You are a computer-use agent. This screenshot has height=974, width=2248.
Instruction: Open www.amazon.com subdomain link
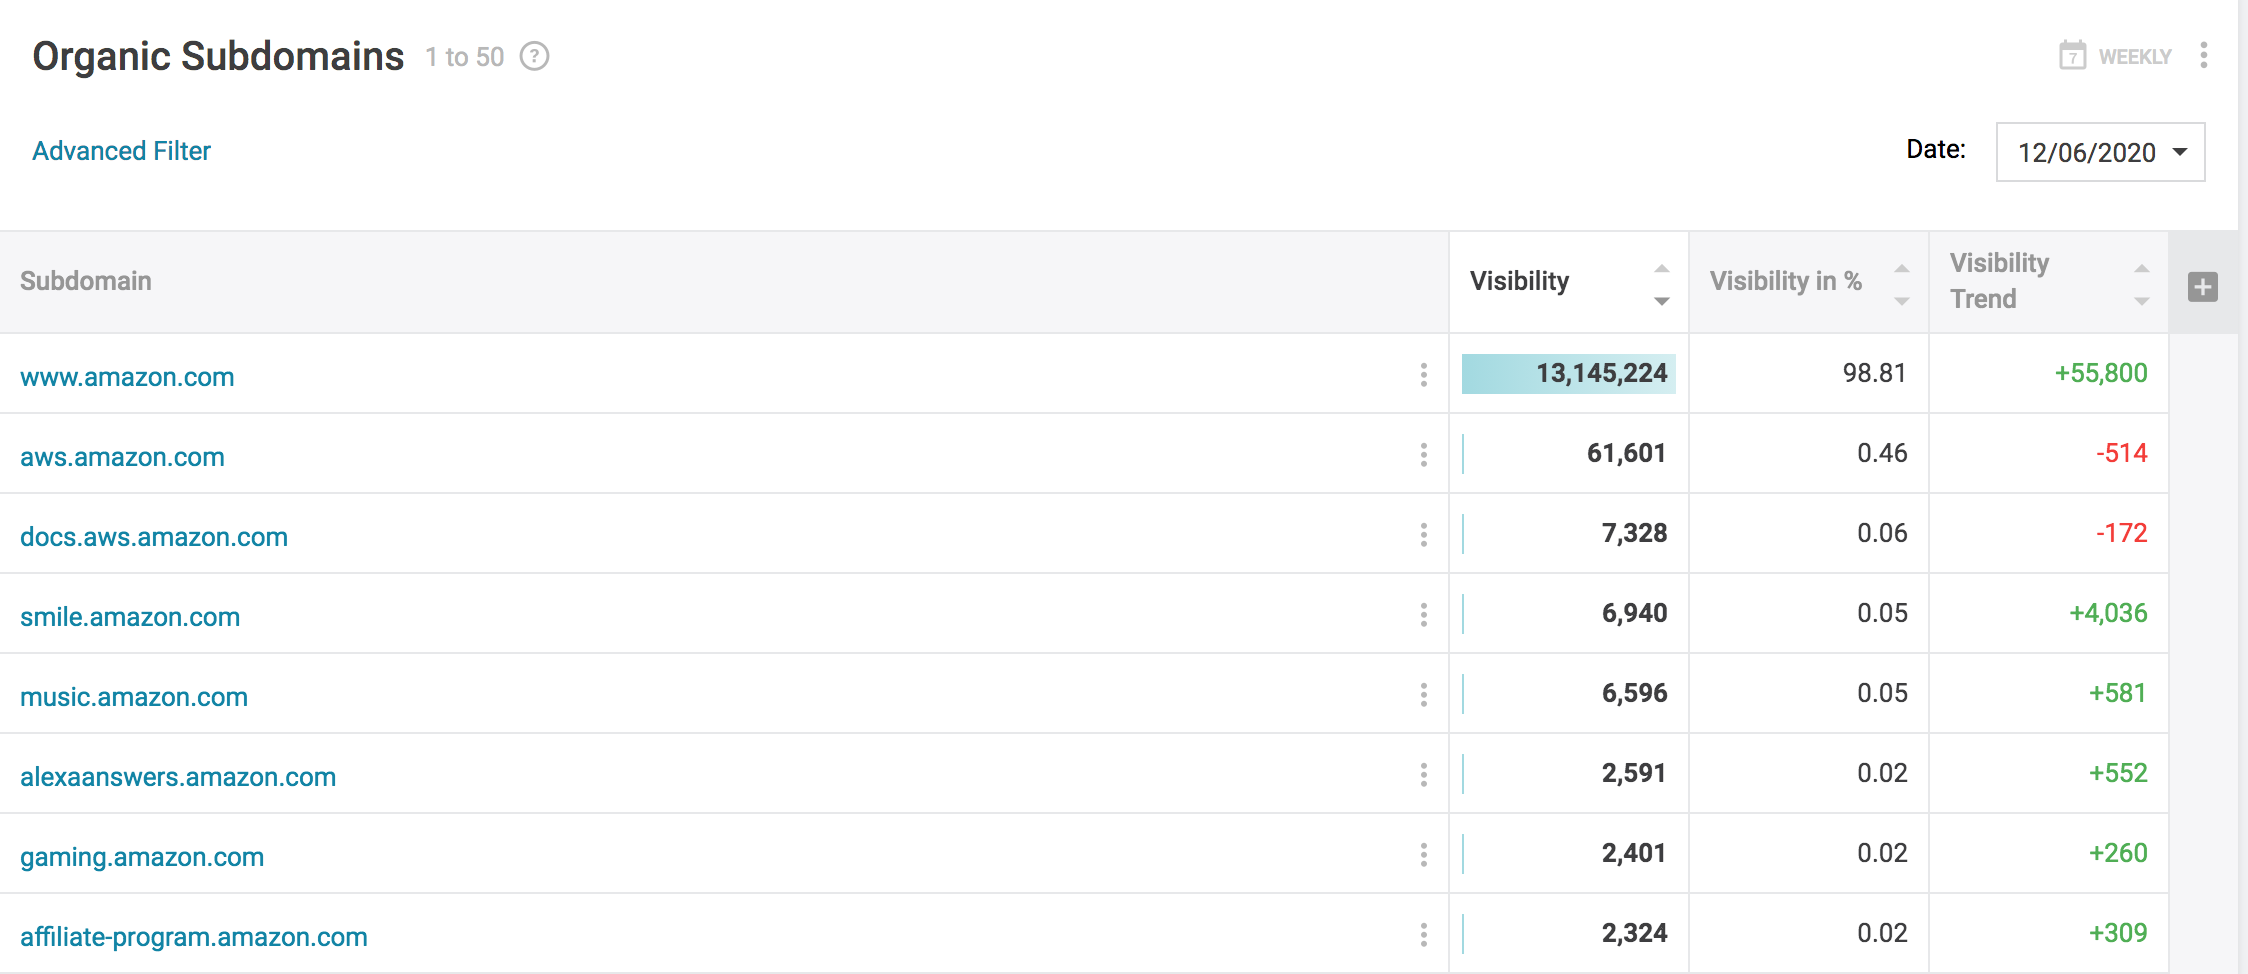(x=127, y=377)
